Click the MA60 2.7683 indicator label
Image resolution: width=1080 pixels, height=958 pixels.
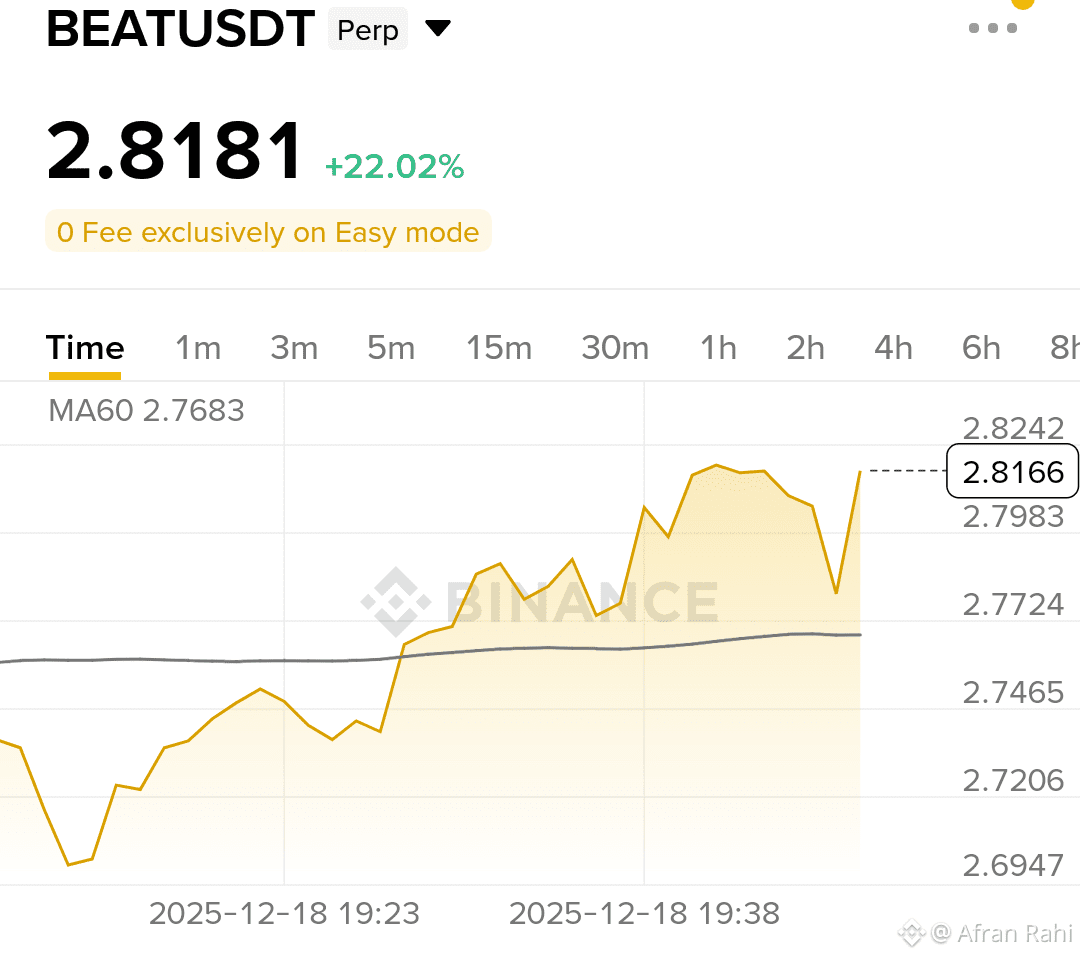pos(146,411)
